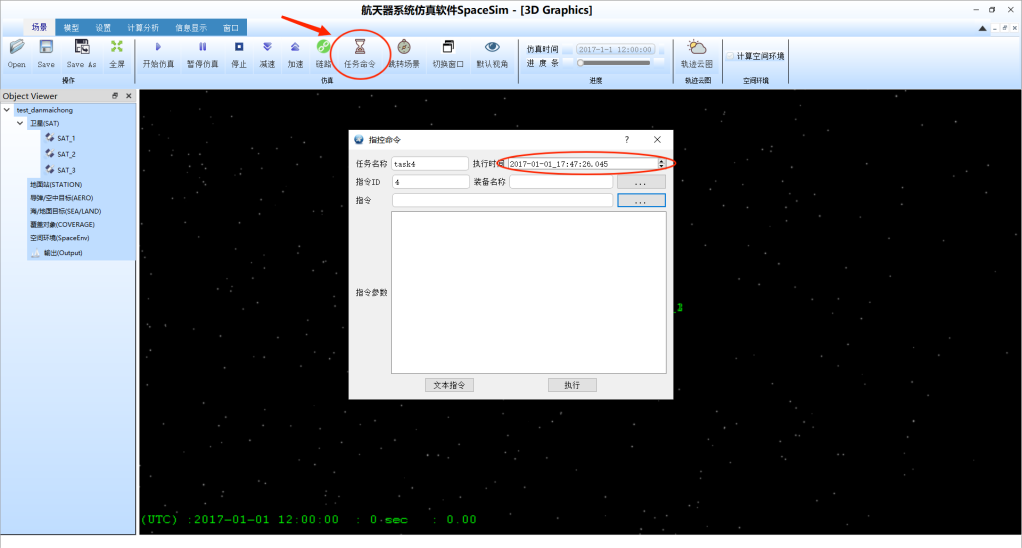Enable the 计算空间环境 checkbox
This screenshot has width=1022, height=548.
730,56
